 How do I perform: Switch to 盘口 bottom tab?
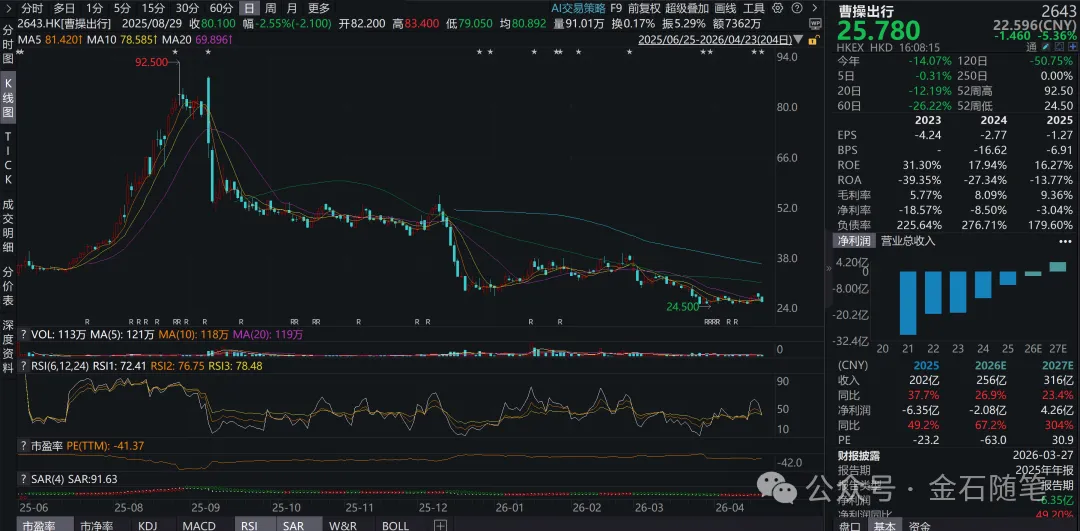849,525
